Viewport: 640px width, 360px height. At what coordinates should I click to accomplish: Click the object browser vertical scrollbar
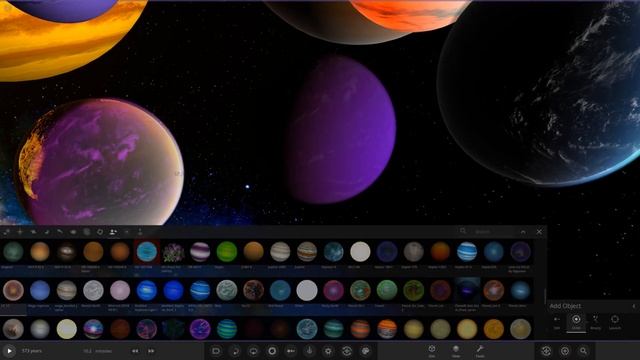point(545,295)
